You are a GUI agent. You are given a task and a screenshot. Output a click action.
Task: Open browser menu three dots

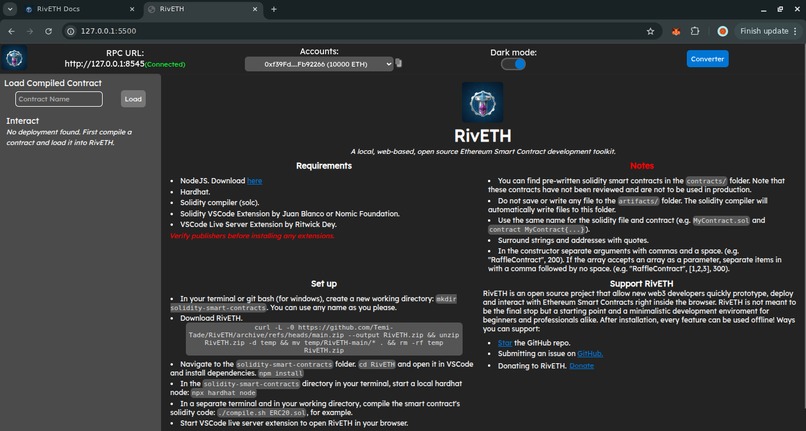796,31
